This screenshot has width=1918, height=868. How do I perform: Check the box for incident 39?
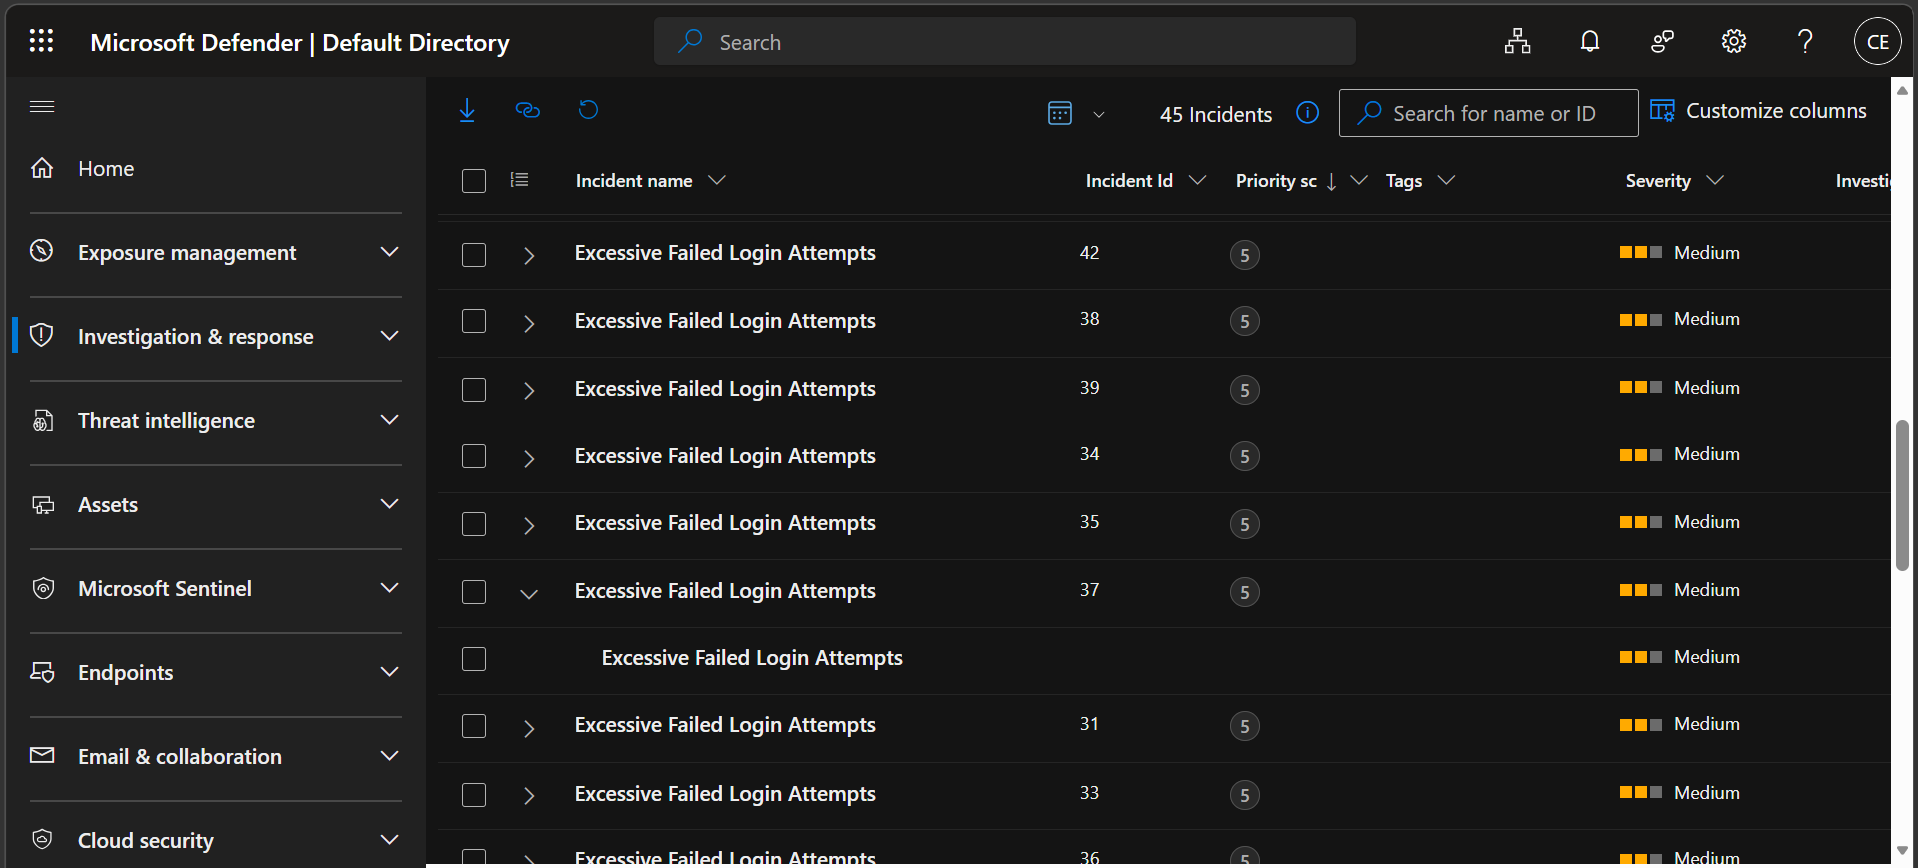(x=474, y=390)
